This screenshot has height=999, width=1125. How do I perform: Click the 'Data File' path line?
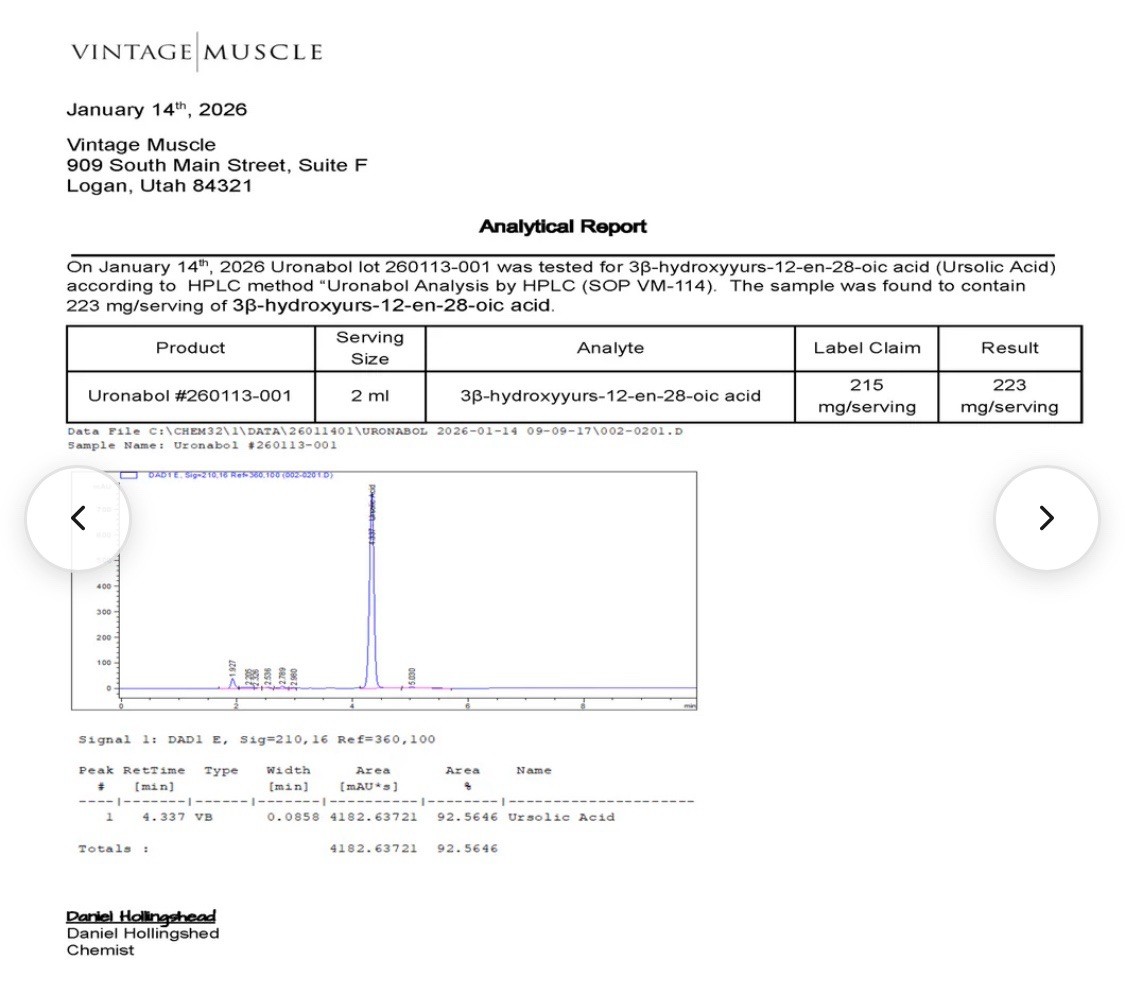375,431
